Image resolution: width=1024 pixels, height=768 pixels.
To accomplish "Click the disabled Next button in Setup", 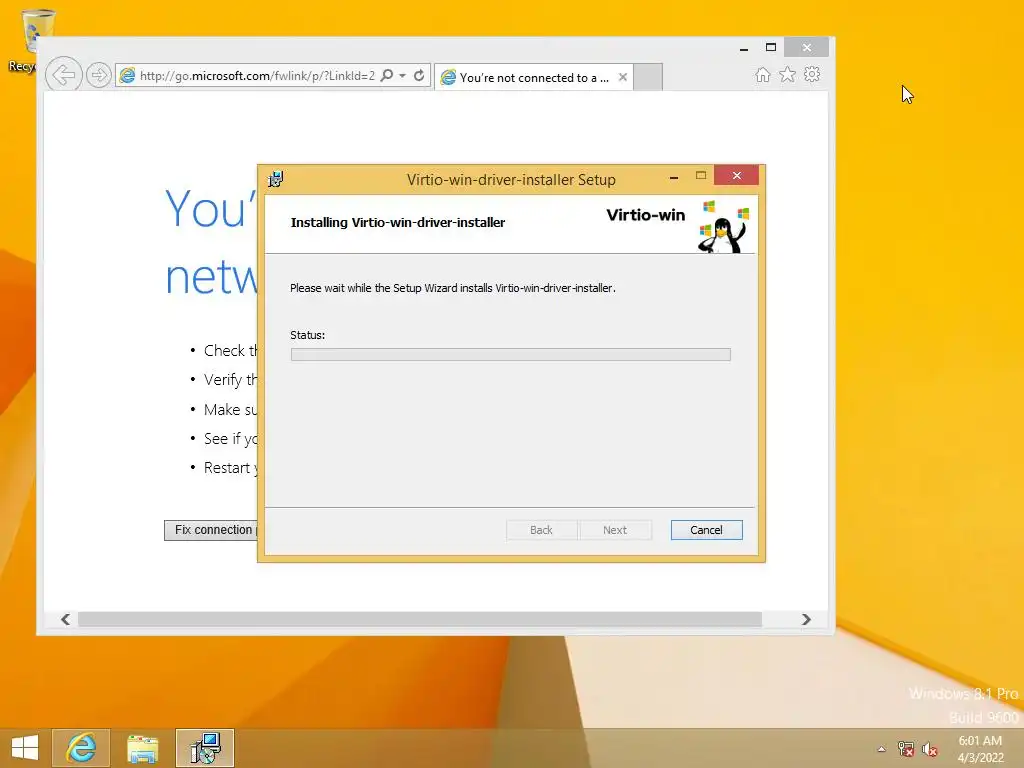I will pos(615,530).
